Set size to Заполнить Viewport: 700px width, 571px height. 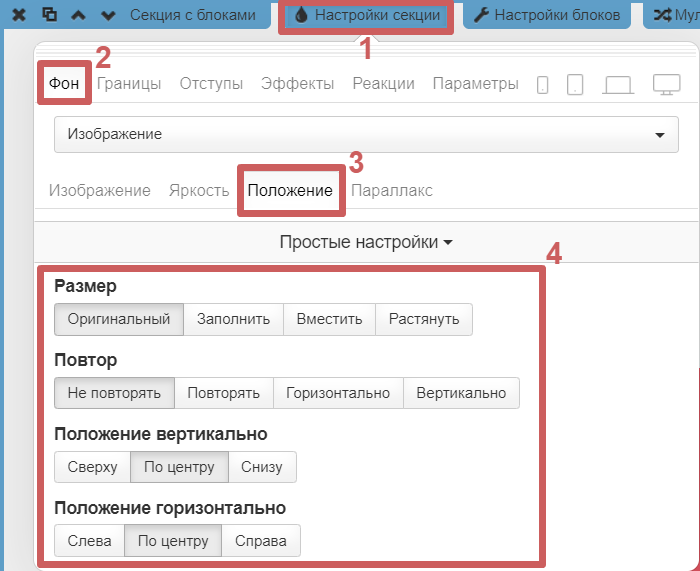(x=233, y=319)
